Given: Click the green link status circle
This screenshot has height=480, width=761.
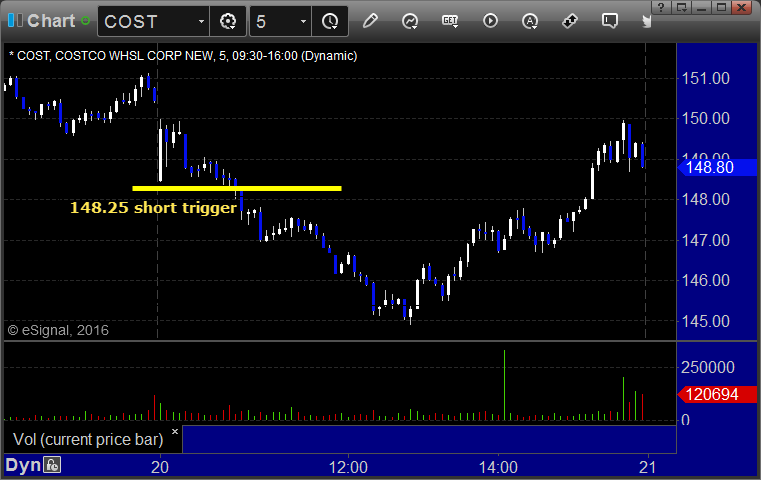Looking at the screenshot, I should pos(85,21).
